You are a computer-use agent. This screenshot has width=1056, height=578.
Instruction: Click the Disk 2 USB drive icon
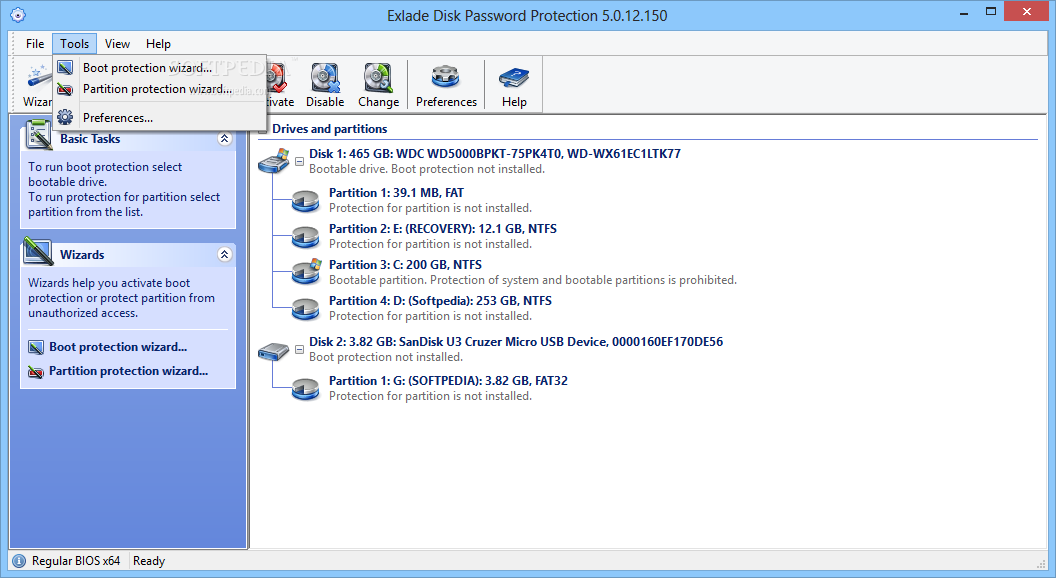(x=273, y=351)
